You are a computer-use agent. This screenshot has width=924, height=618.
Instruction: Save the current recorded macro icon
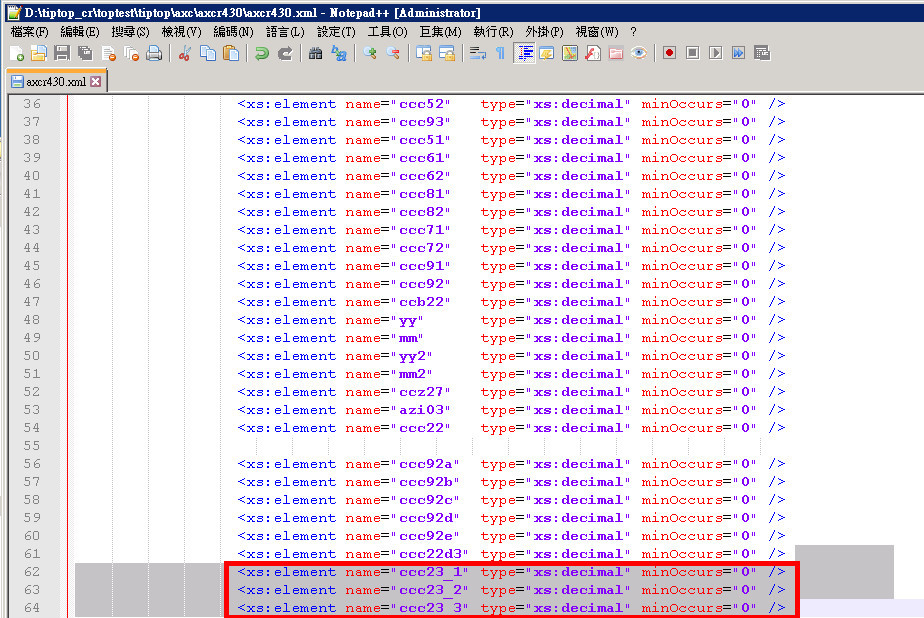pos(762,54)
